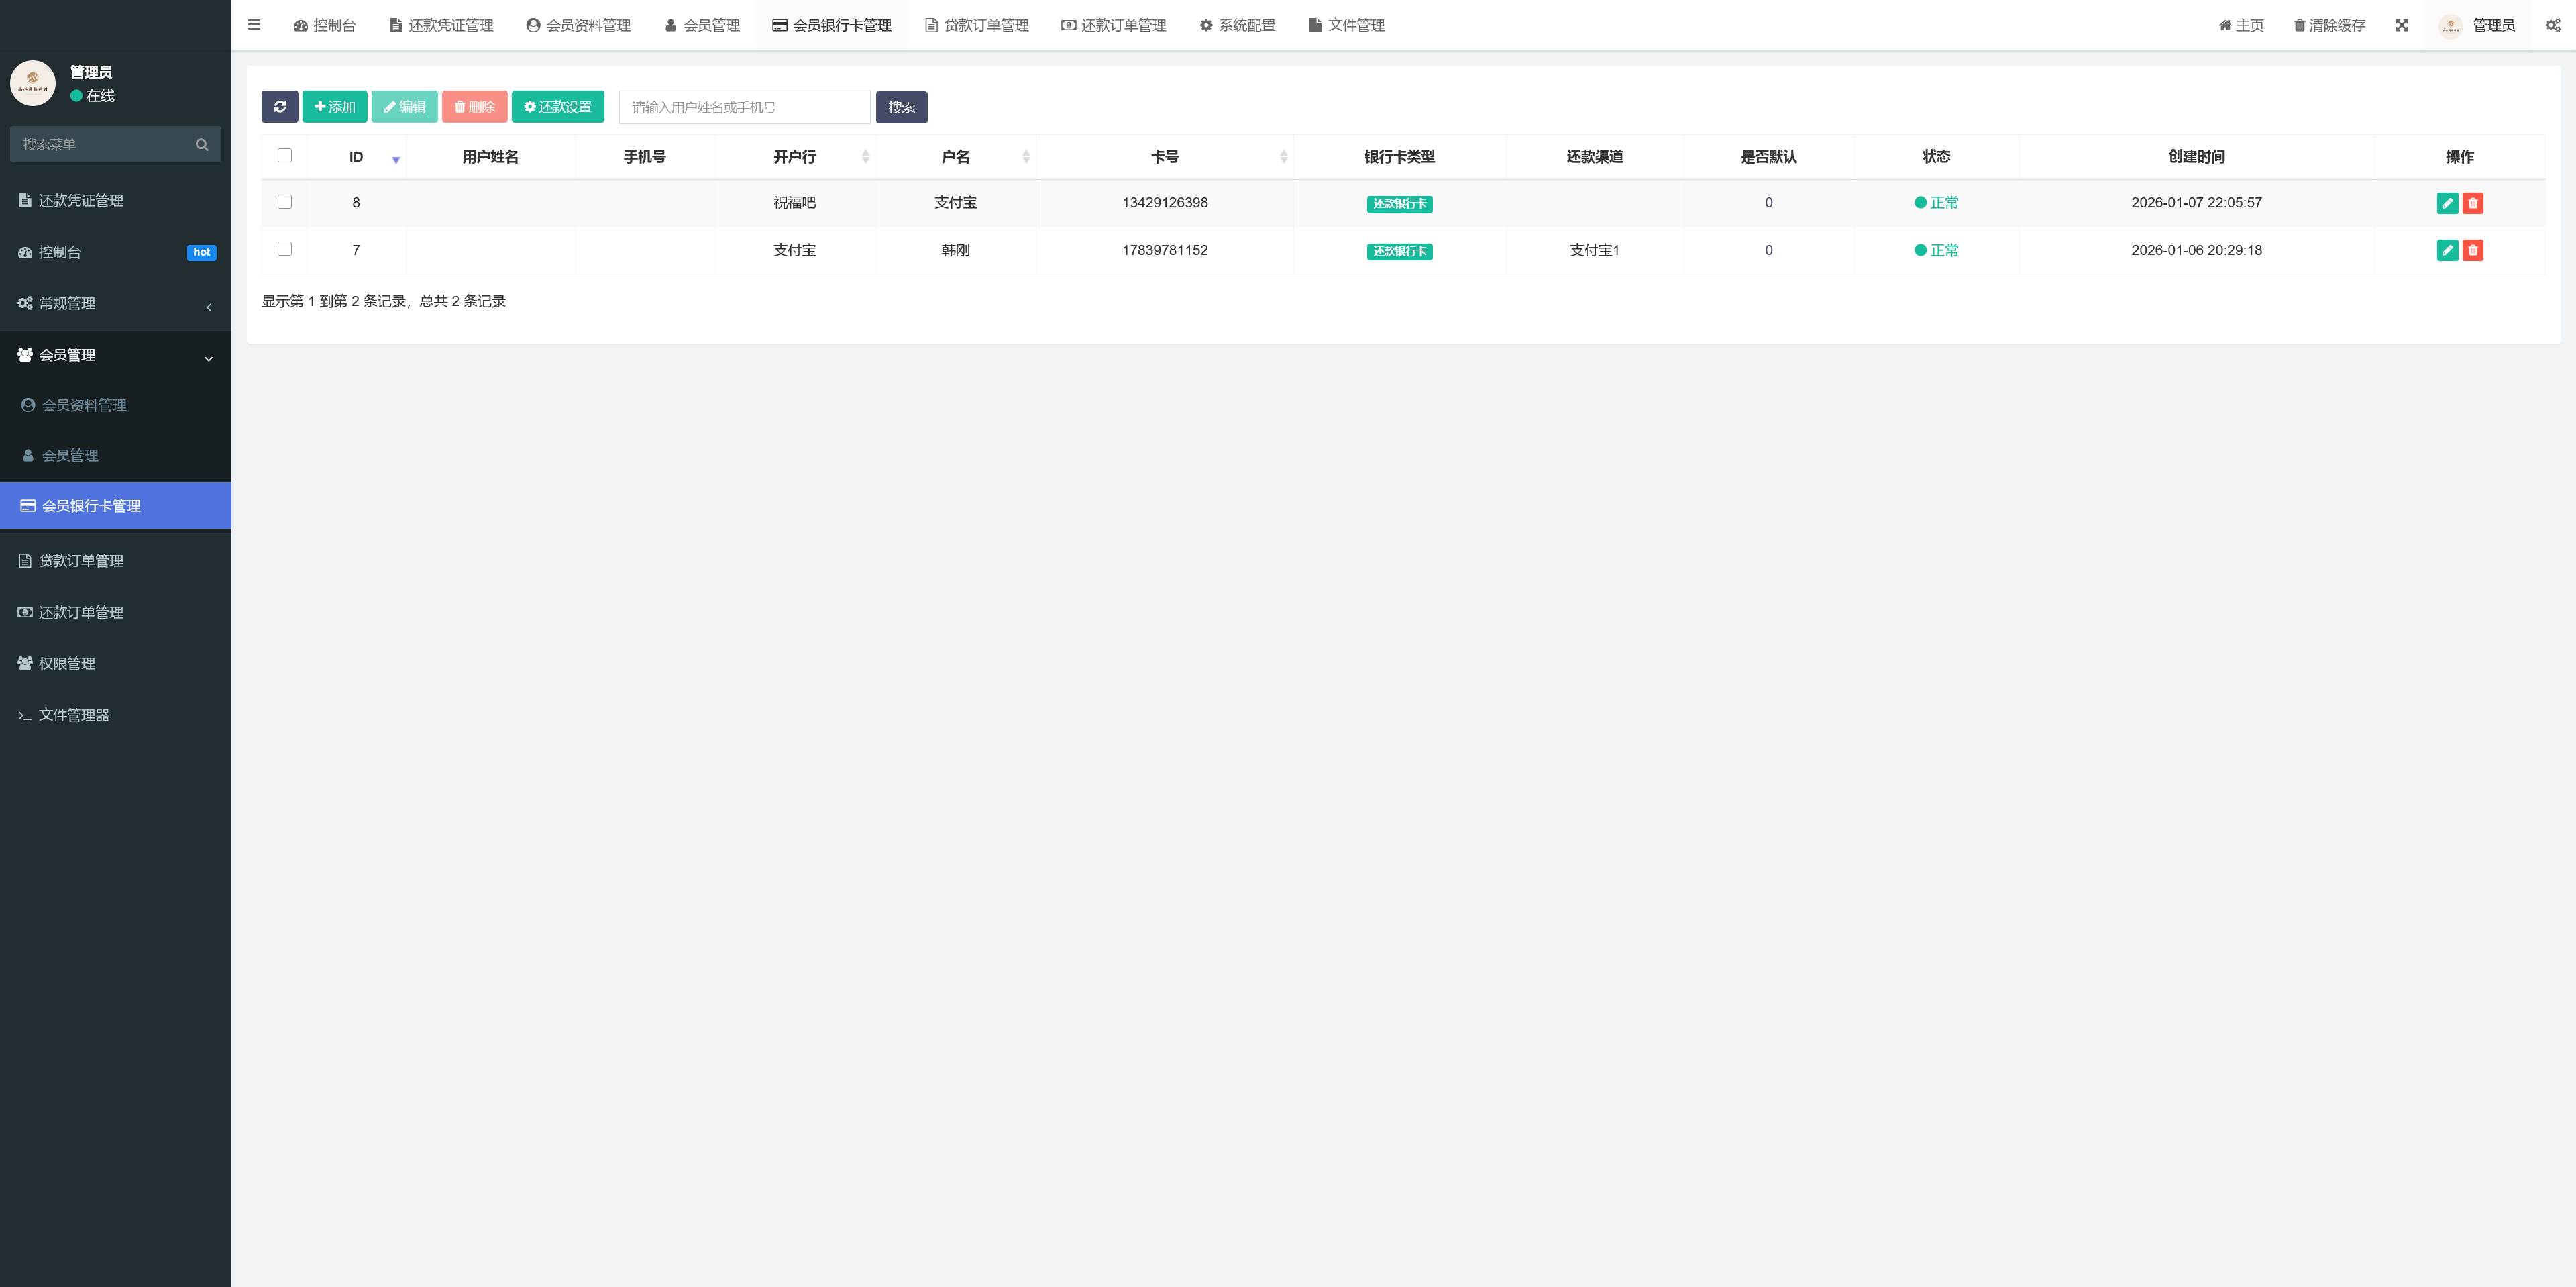2576x1287 pixels.
Task: Check the select-all checkbox in table header
Action: pyautogui.click(x=285, y=155)
